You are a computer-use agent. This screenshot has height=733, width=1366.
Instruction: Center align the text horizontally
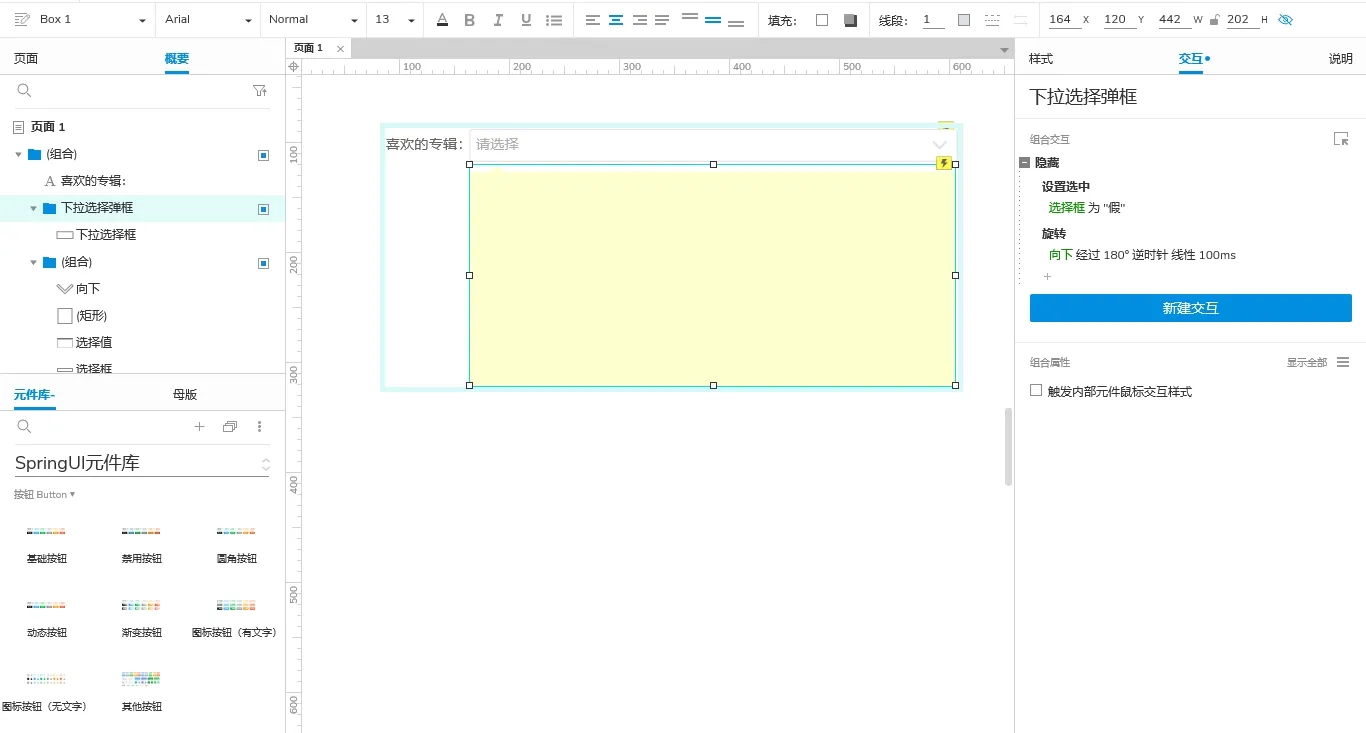[x=616, y=20]
